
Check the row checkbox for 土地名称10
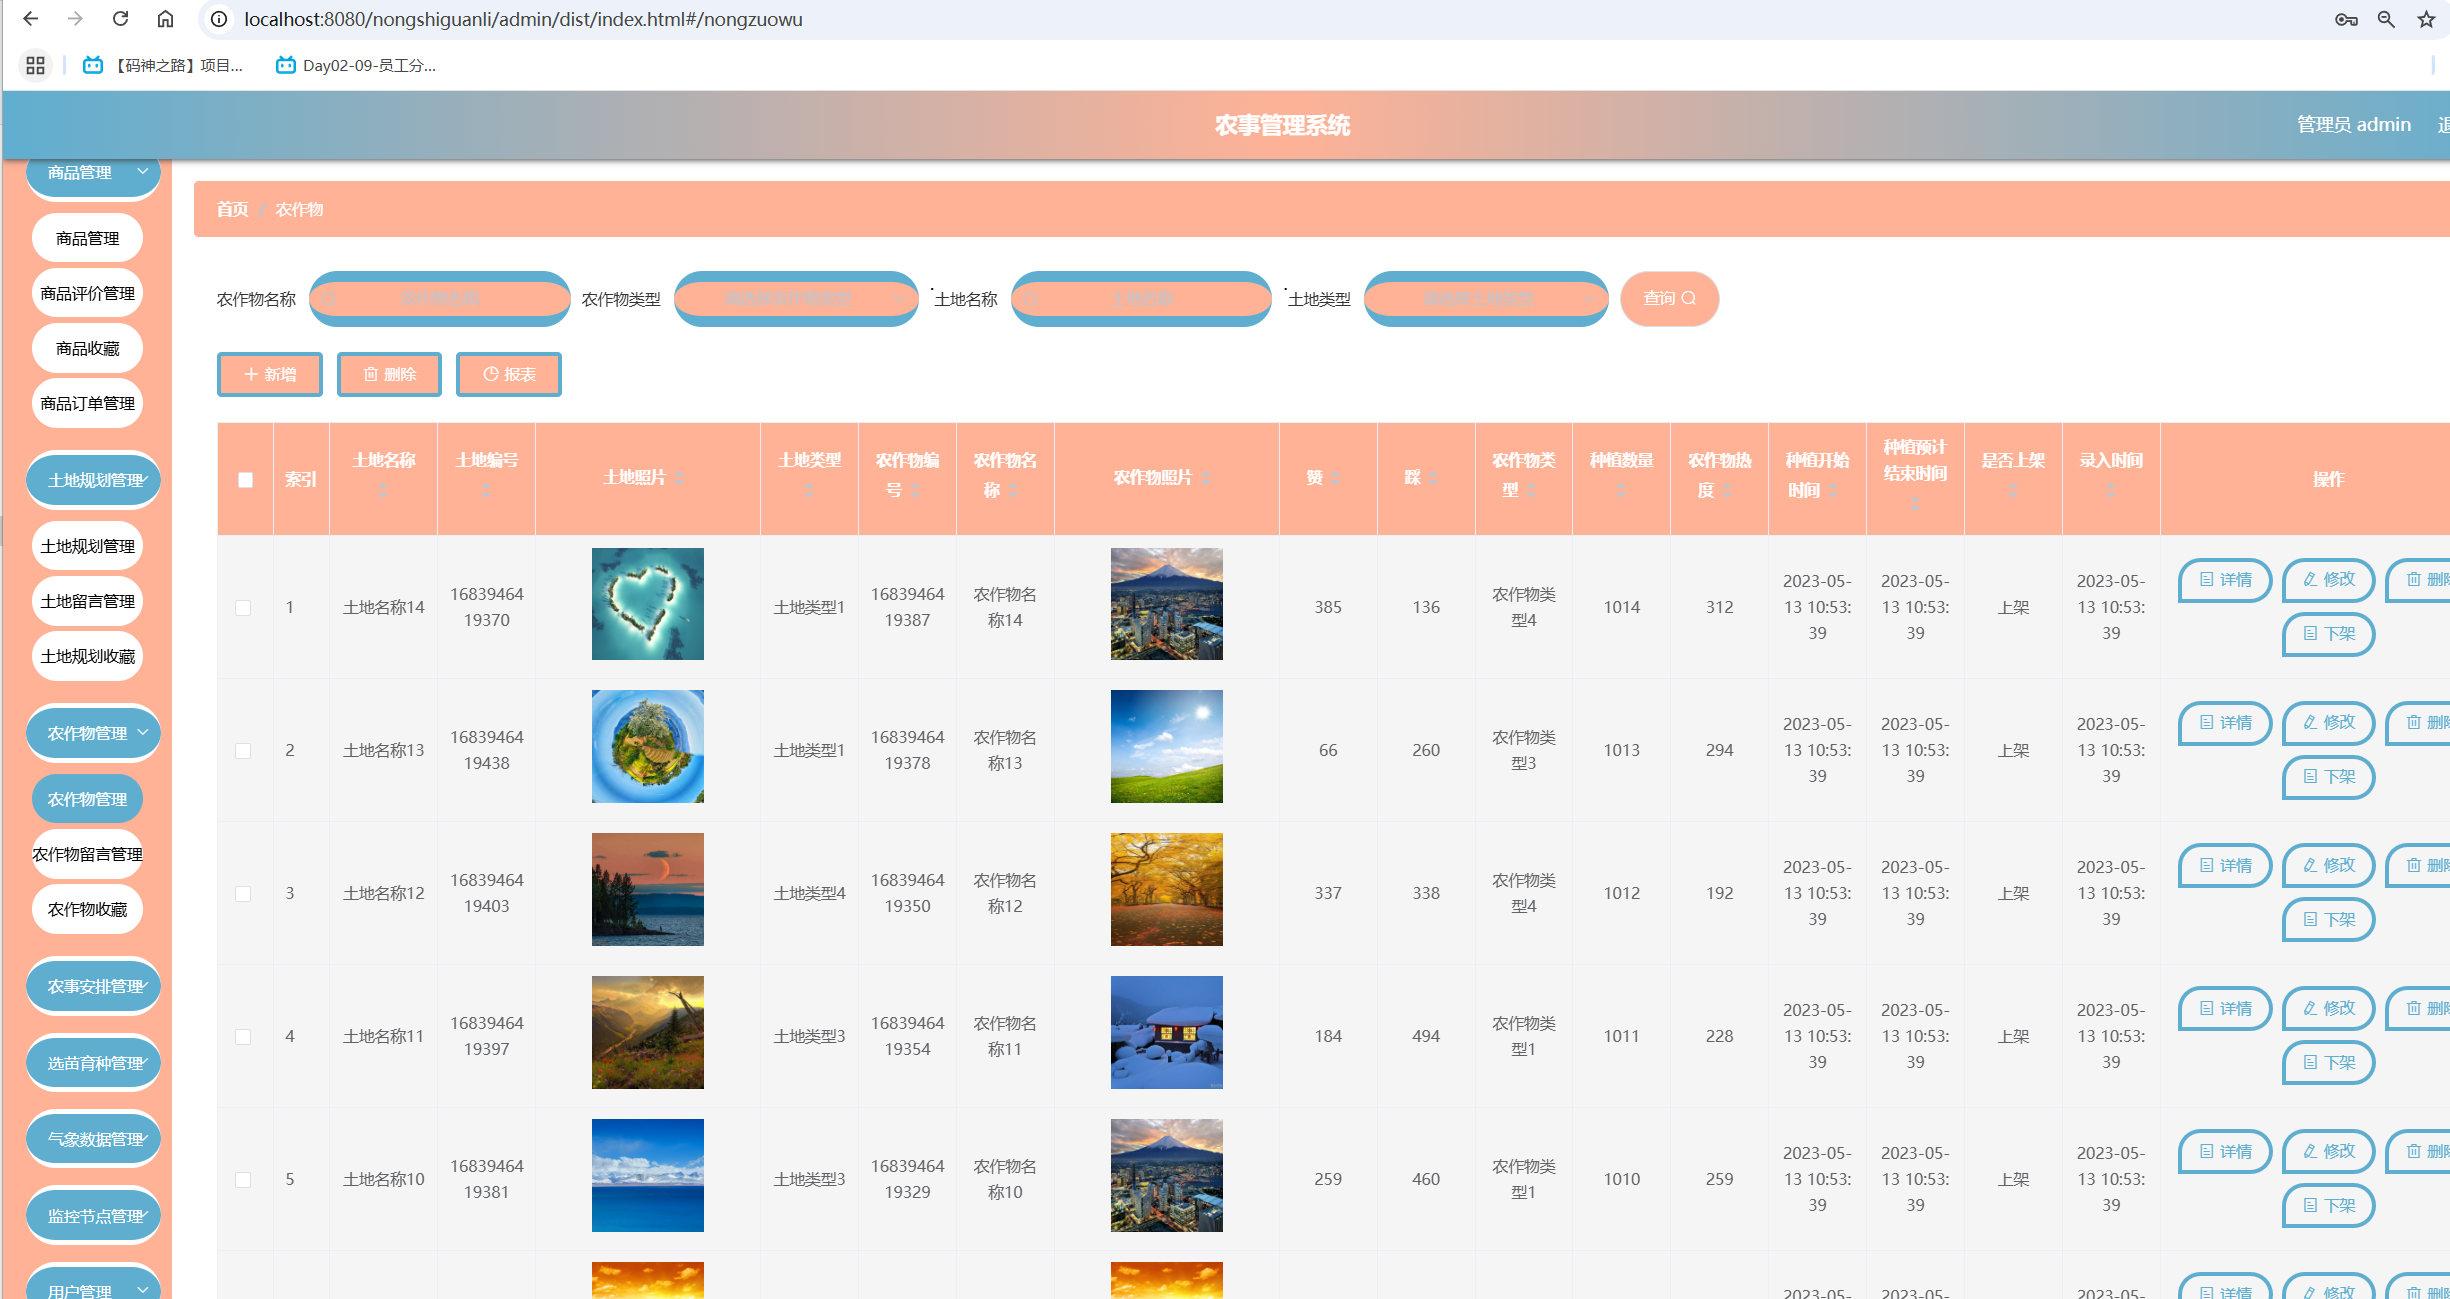coord(243,1180)
